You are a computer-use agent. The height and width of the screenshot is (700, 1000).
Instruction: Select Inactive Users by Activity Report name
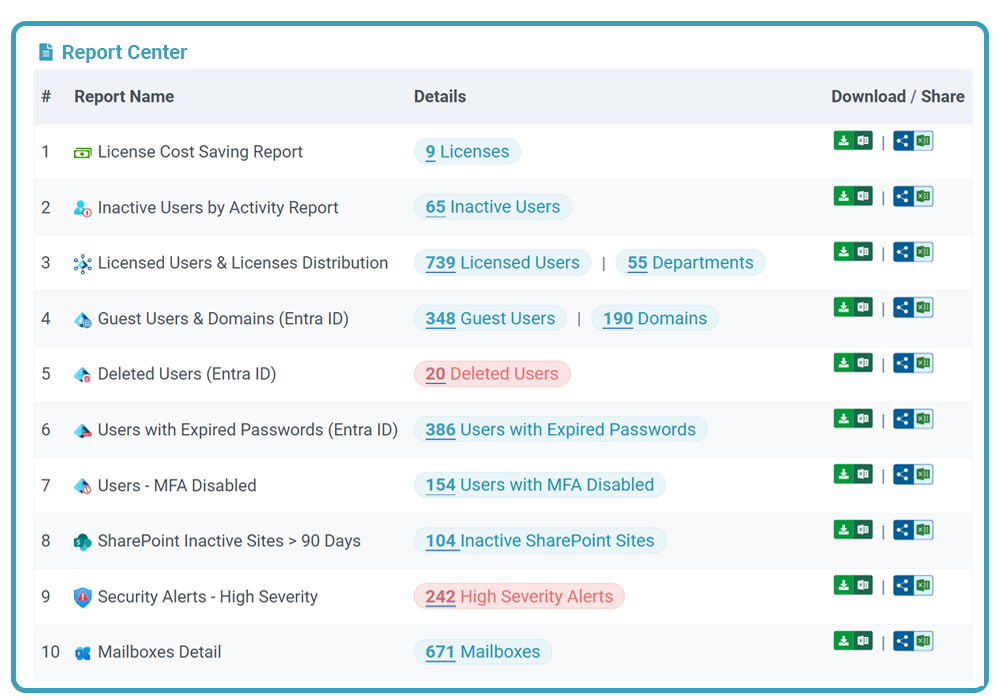pyautogui.click(x=218, y=208)
